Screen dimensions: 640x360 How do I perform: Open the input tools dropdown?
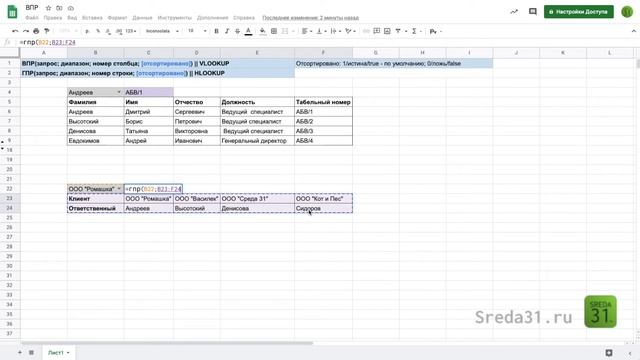pyautogui.click(x=436, y=31)
